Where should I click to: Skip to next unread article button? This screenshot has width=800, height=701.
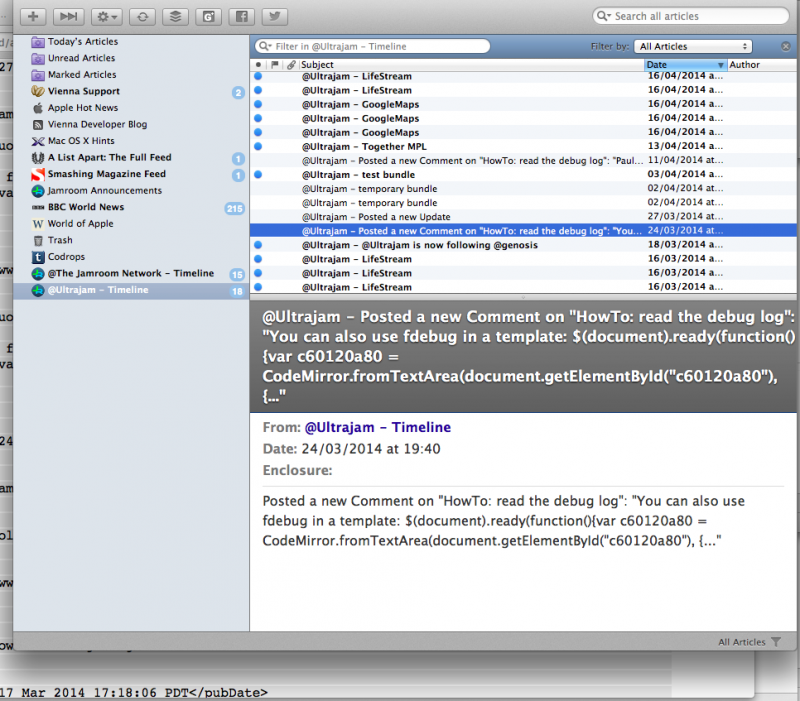(69, 17)
